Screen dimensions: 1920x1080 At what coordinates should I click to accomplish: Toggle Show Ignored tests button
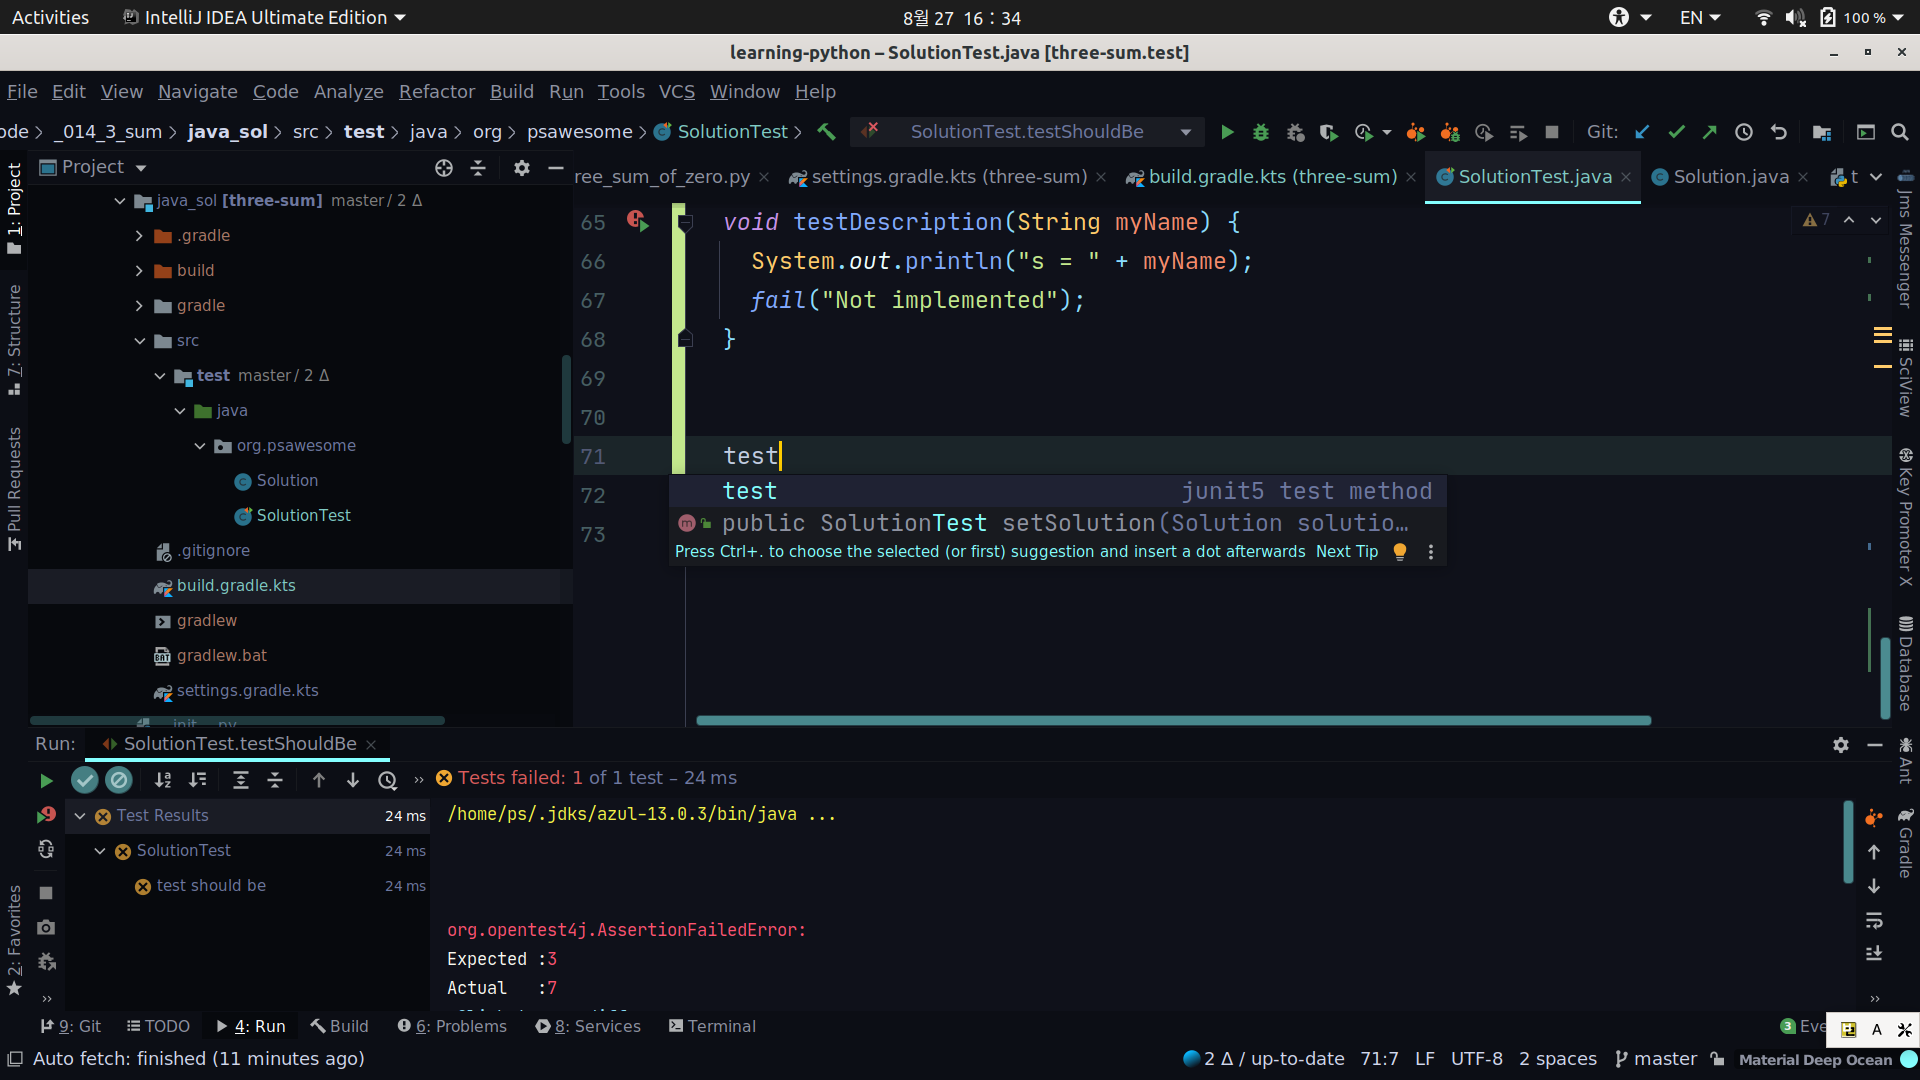click(119, 780)
